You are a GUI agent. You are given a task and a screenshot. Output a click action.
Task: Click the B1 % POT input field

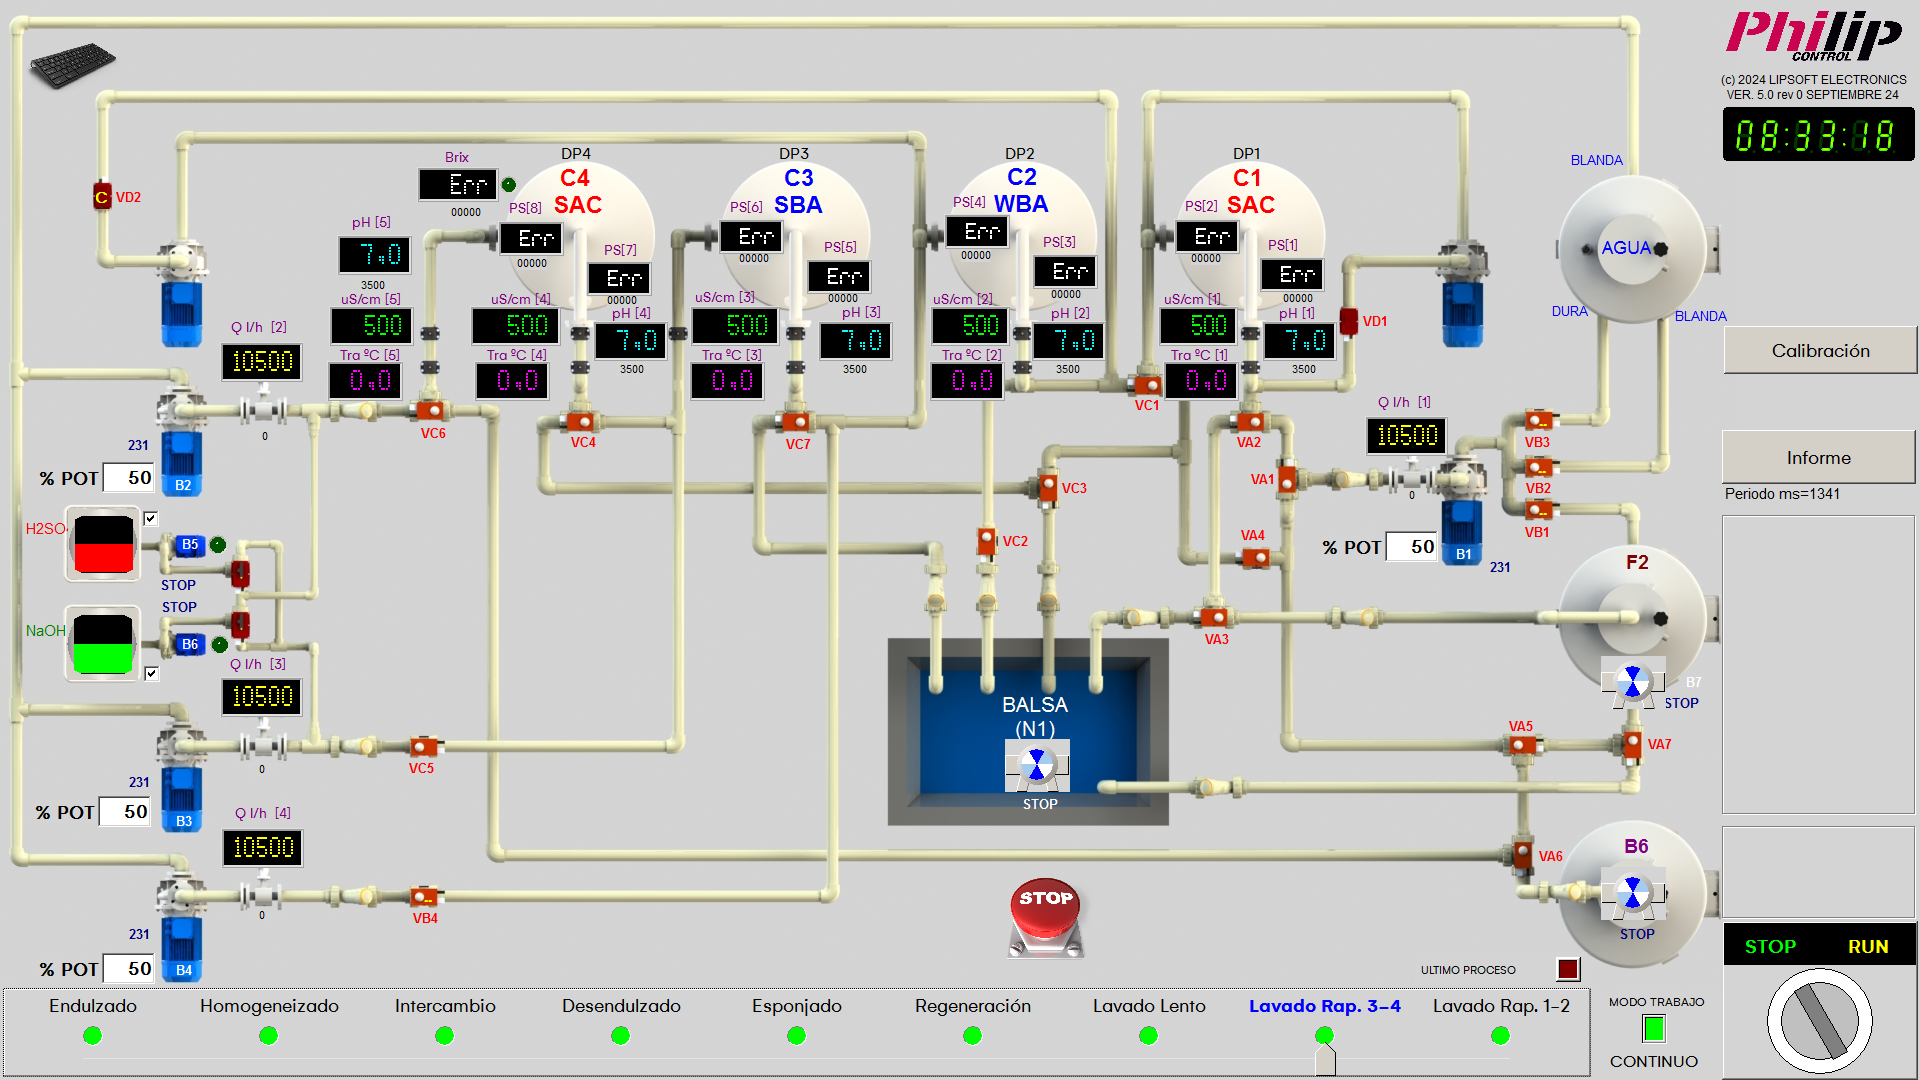[x=1413, y=547]
